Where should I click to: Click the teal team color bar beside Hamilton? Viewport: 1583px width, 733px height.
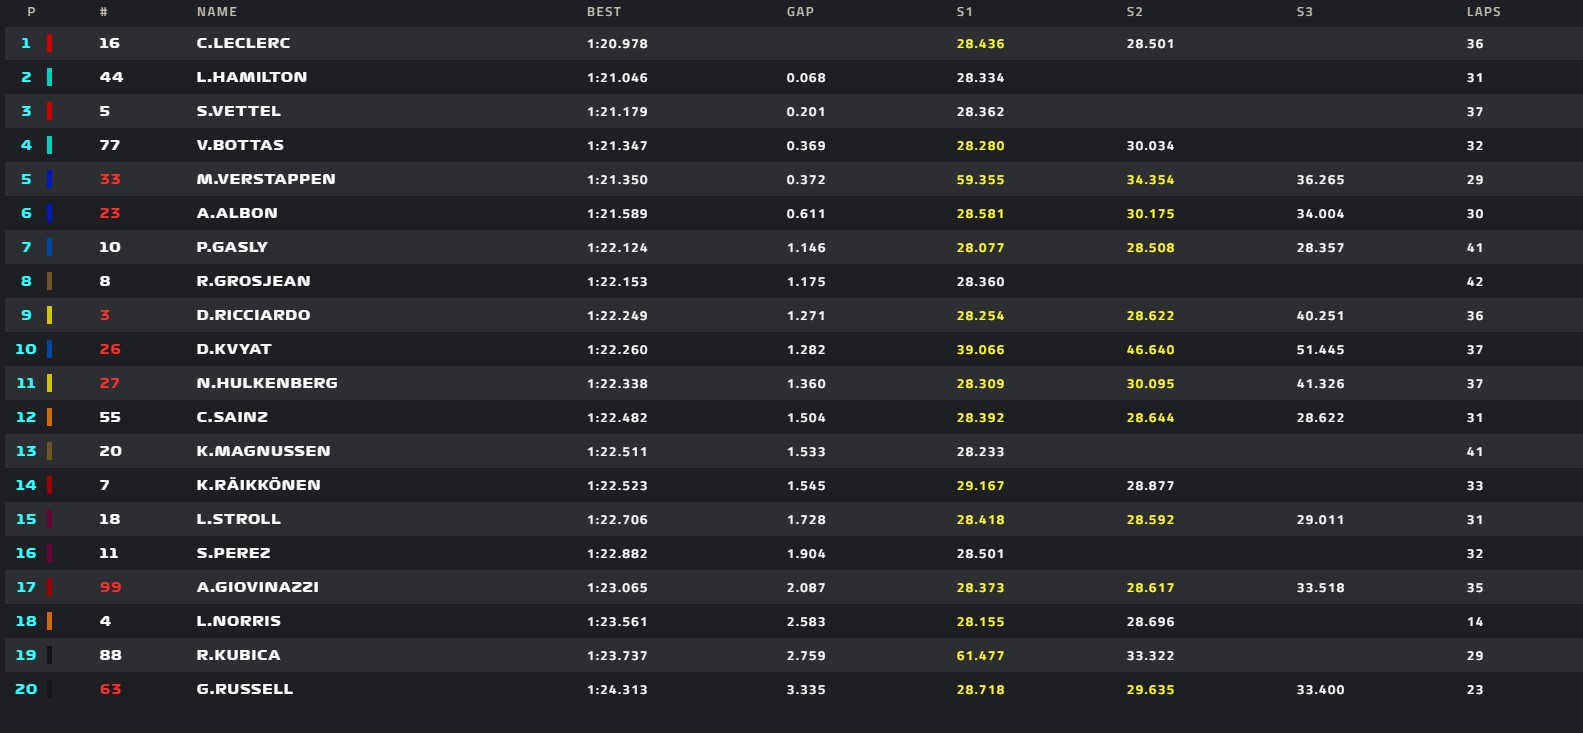coord(49,77)
